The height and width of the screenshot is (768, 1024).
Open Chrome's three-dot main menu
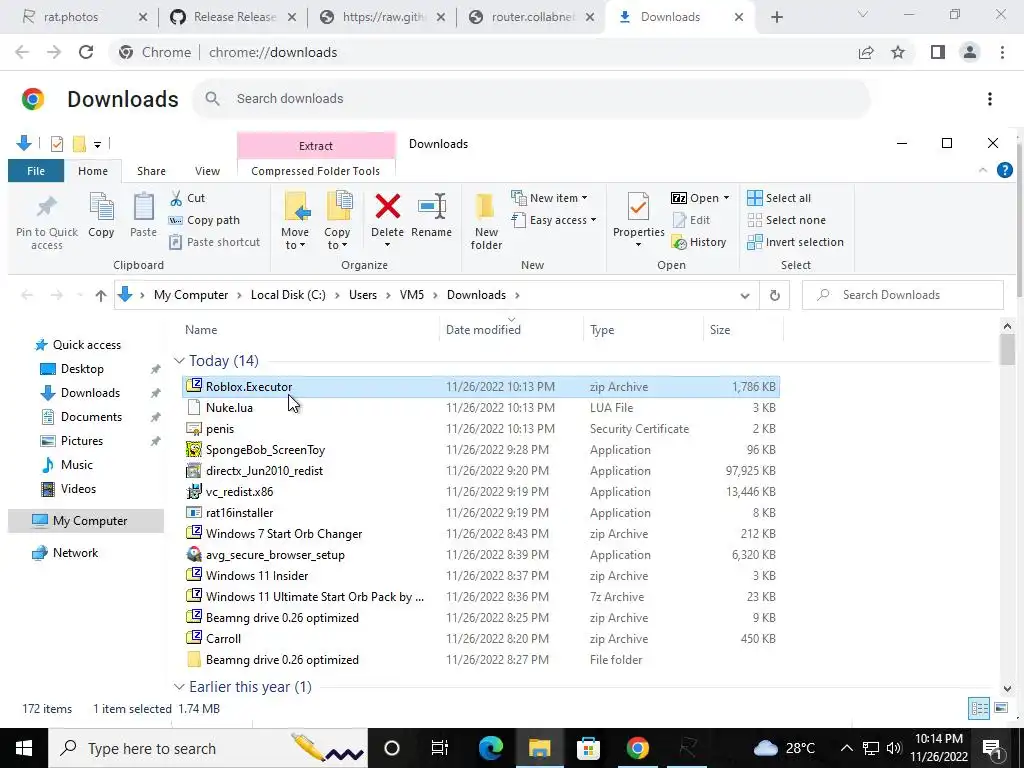(x=1002, y=52)
